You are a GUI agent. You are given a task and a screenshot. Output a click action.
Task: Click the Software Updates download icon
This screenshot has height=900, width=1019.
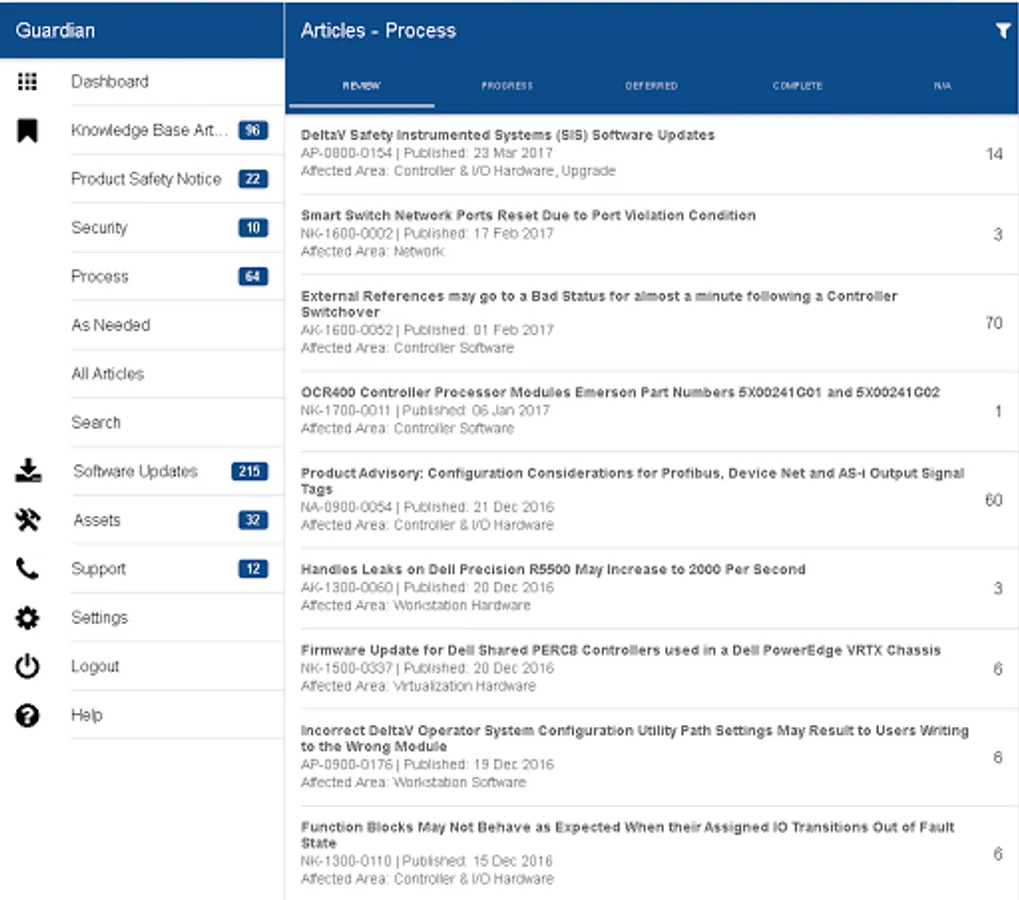(28, 470)
